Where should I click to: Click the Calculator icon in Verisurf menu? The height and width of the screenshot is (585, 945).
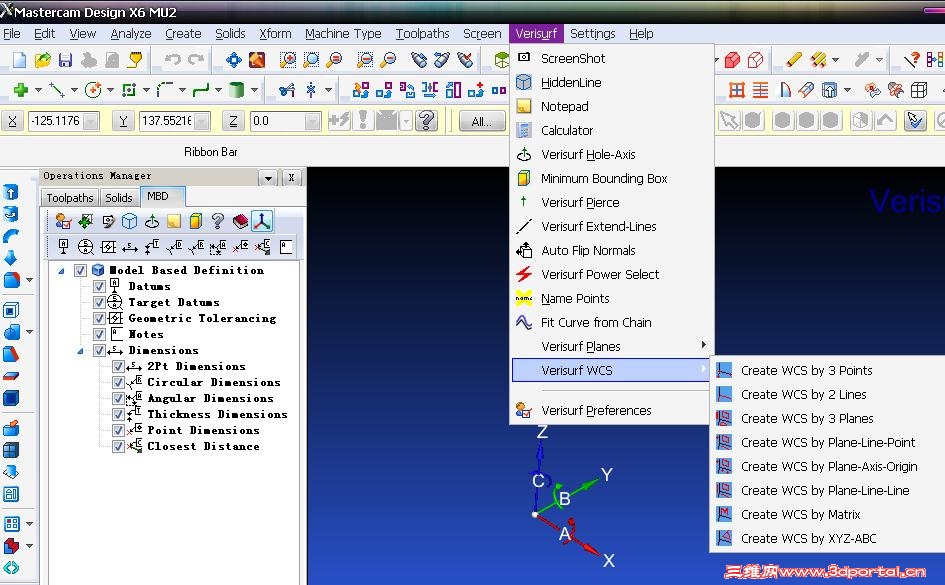coord(524,130)
